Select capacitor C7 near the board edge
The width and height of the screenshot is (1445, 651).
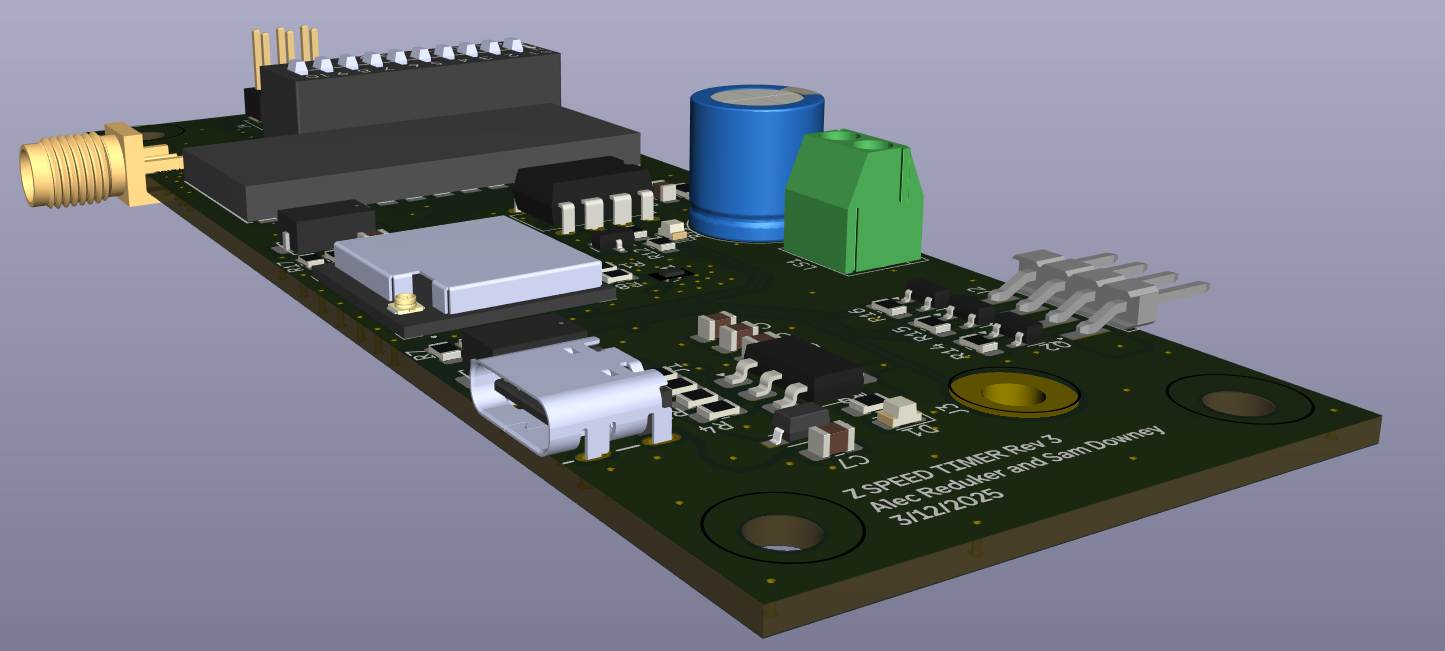click(830, 439)
